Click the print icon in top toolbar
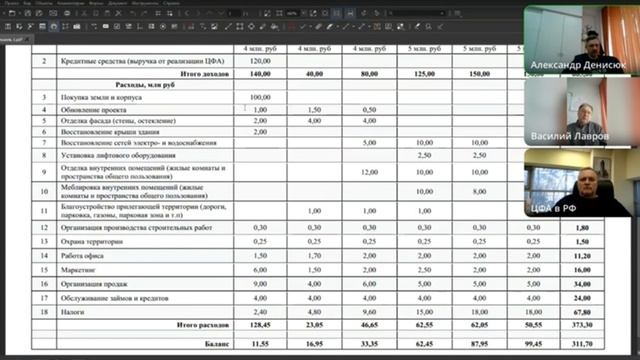 [x=67, y=13]
